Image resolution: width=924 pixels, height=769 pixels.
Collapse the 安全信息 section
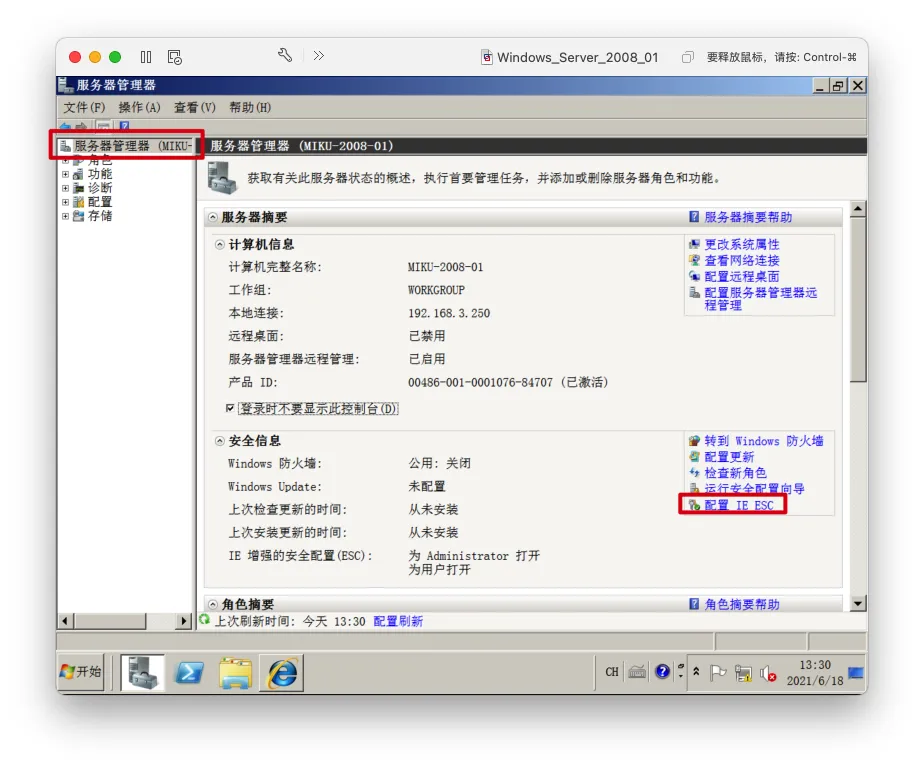pos(220,441)
